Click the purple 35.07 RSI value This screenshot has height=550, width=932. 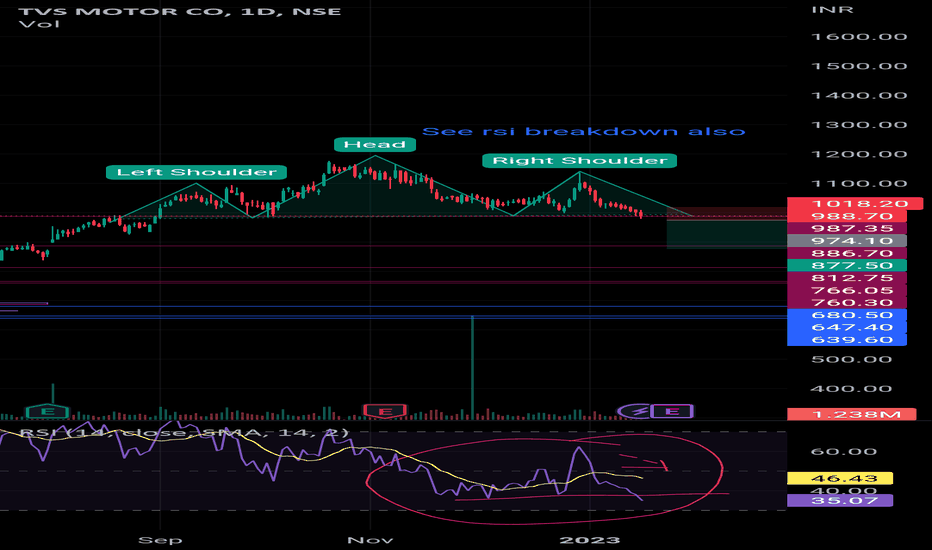click(x=840, y=500)
